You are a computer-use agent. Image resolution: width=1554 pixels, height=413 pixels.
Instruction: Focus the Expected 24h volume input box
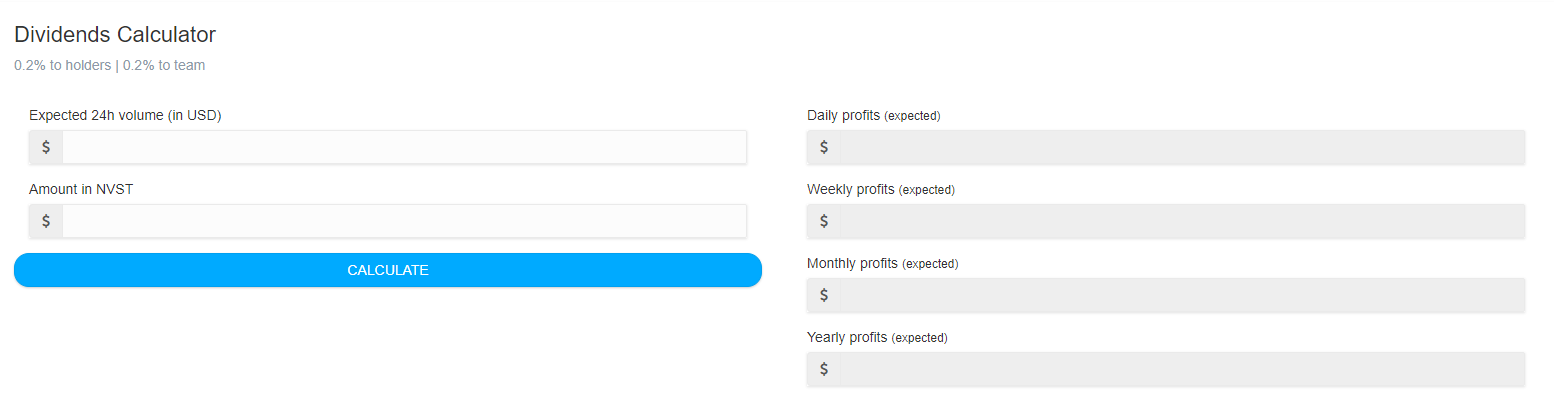[x=404, y=147]
